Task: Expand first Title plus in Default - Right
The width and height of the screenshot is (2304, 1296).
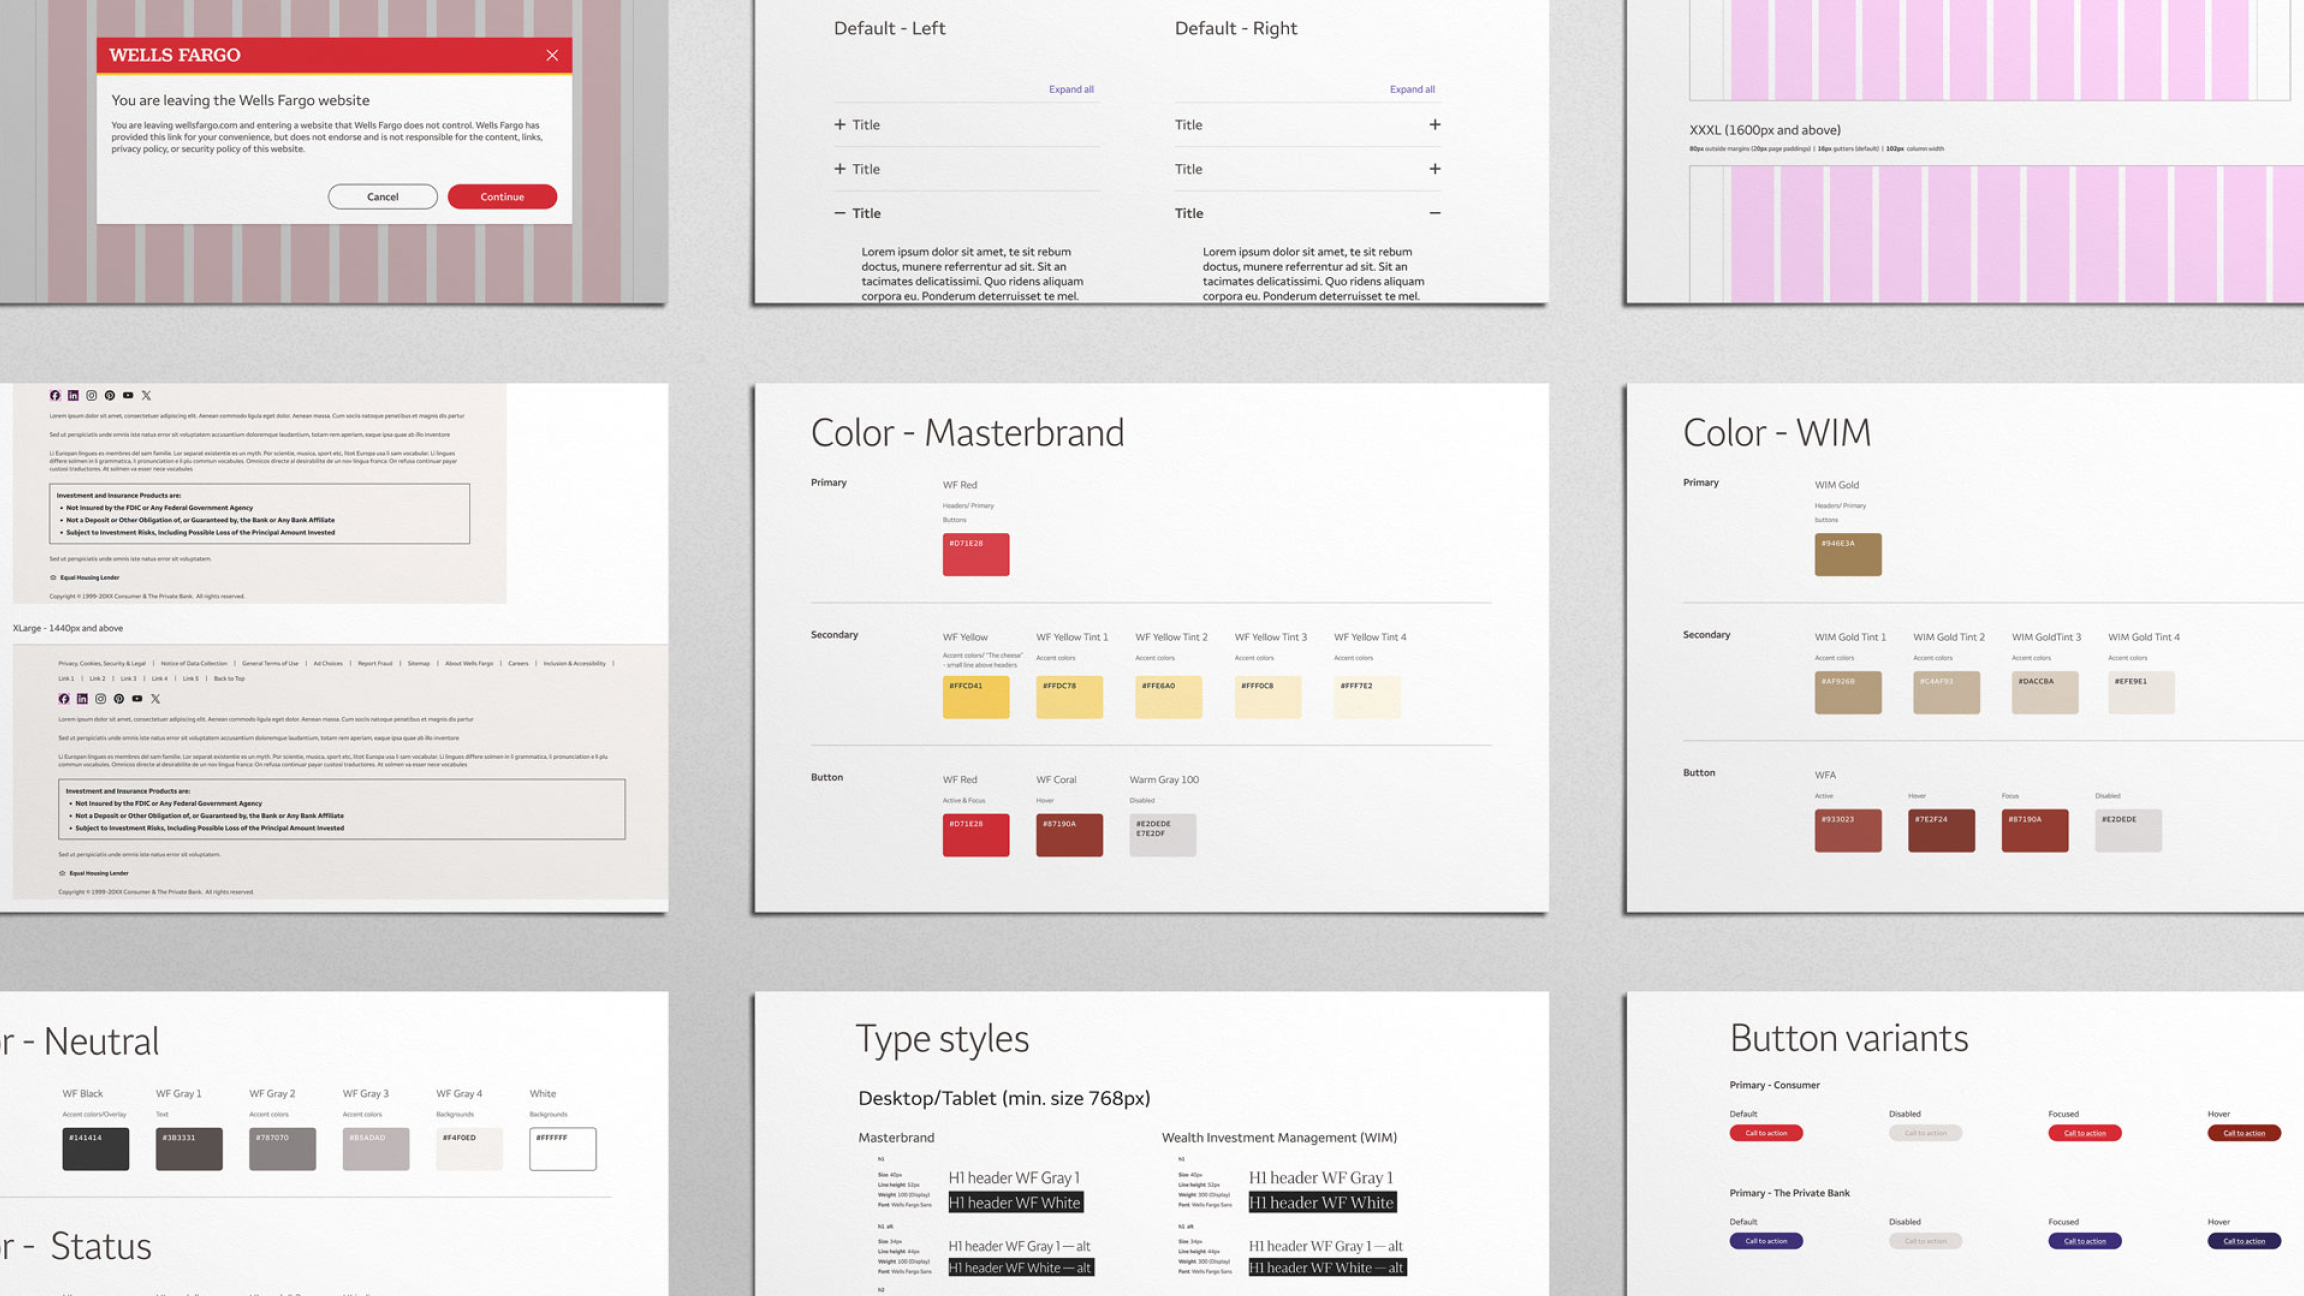Action: tap(1434, 125)
